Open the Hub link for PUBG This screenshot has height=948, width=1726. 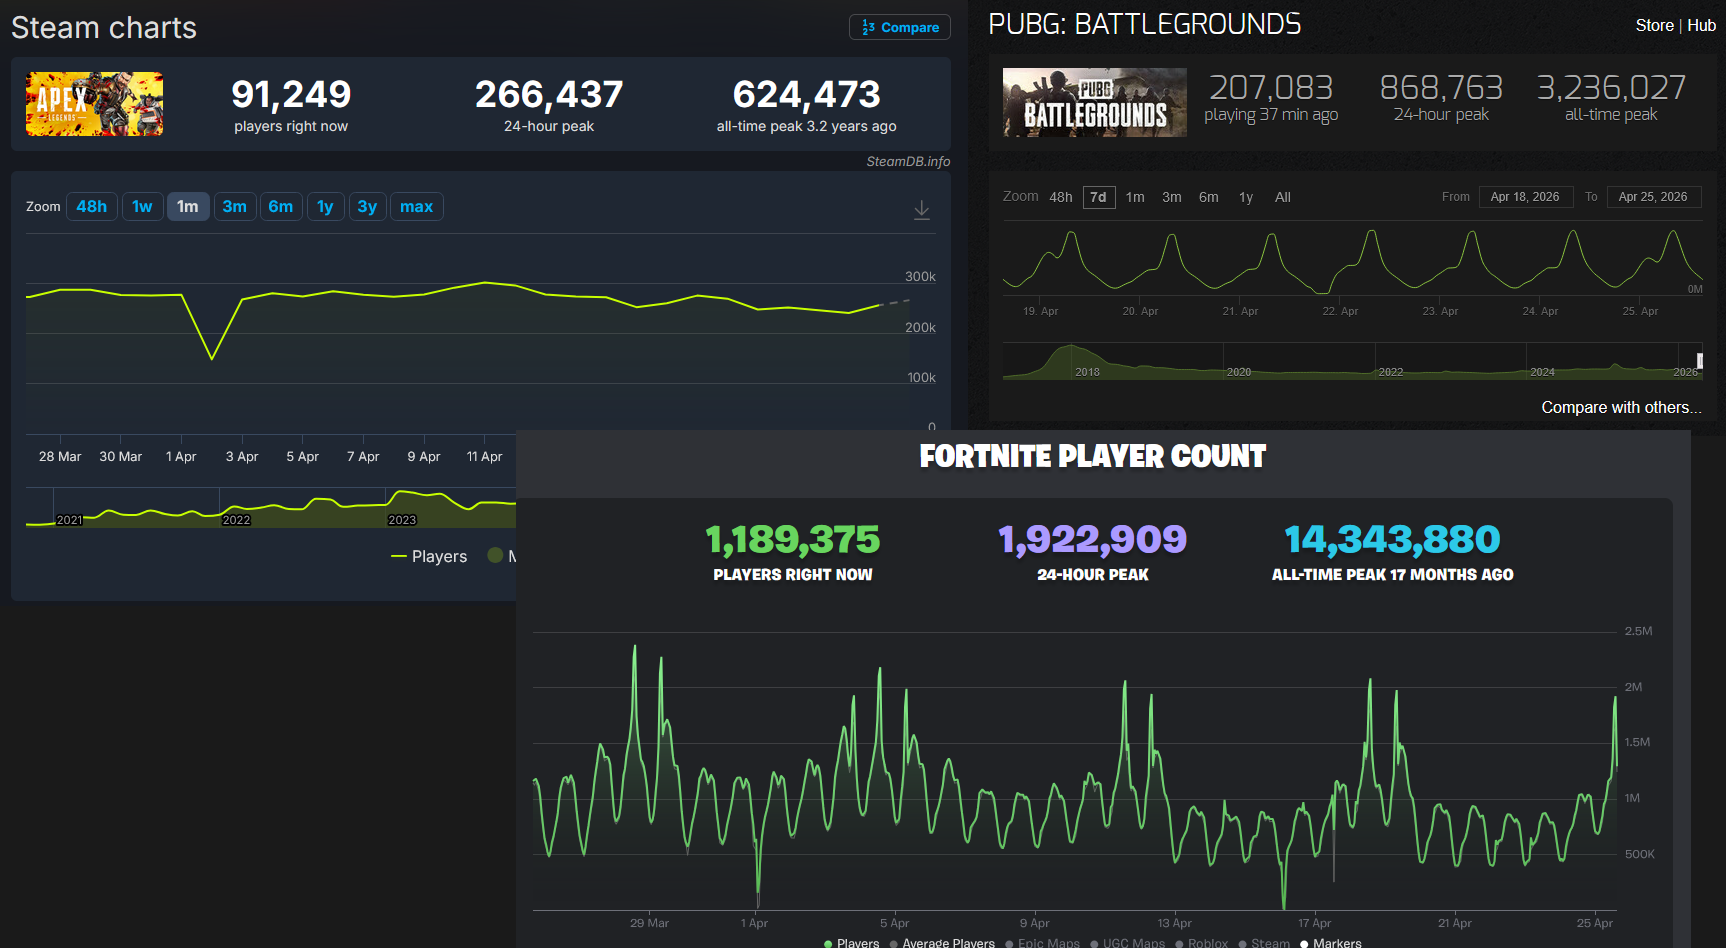click(1701, 25)
